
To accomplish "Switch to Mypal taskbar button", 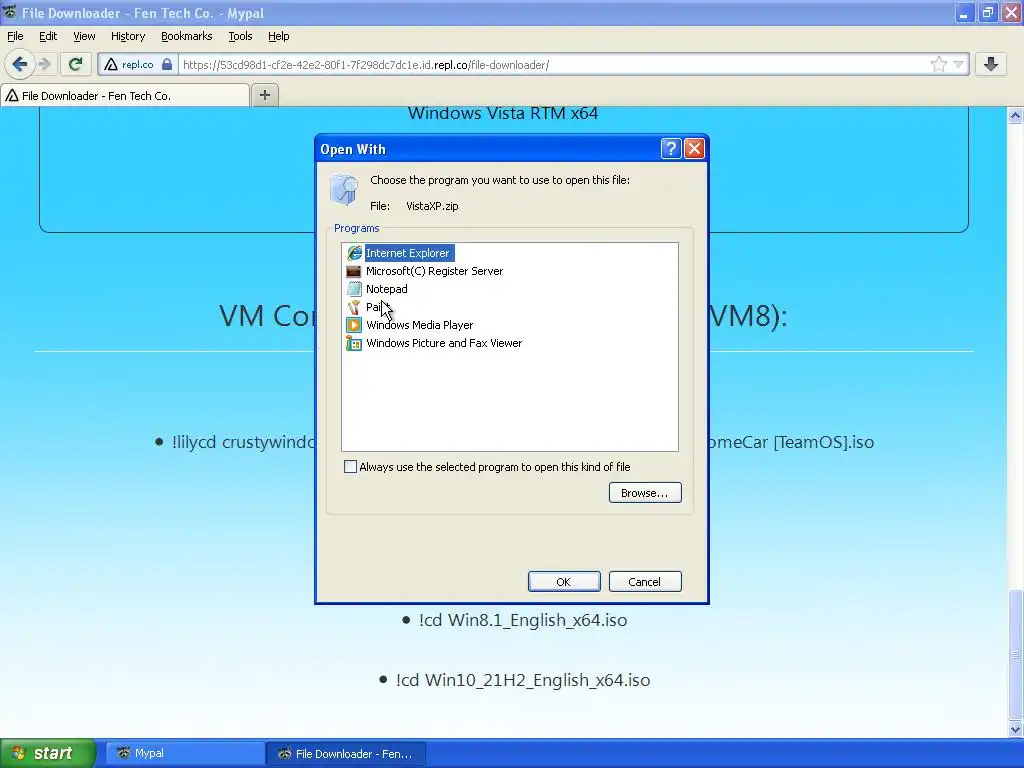I will [x=185, y=753].
